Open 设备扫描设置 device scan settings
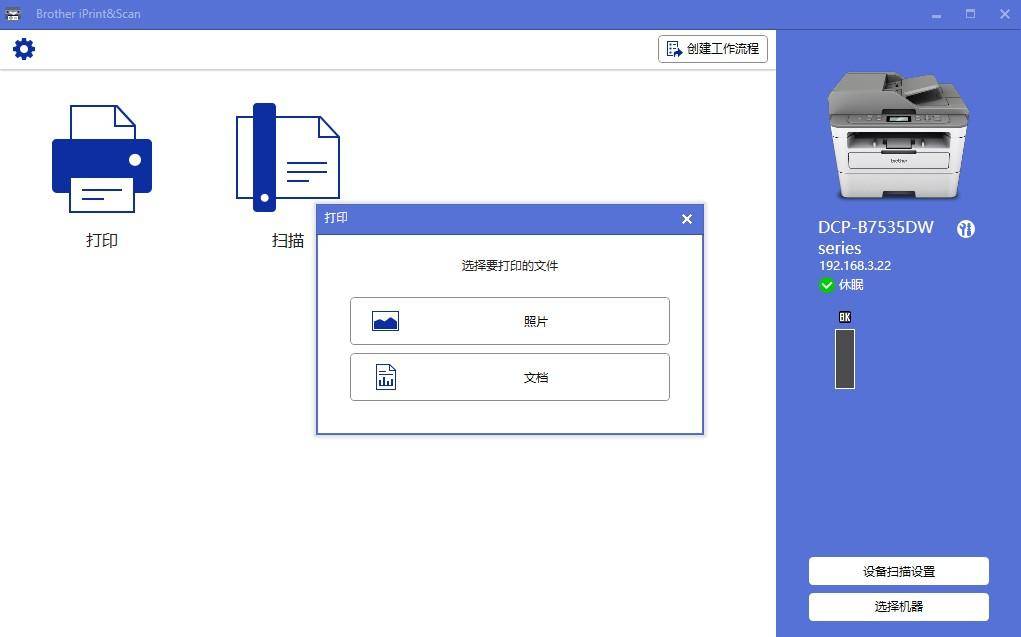The image size is (1021, 637). [x=897, y=571]
